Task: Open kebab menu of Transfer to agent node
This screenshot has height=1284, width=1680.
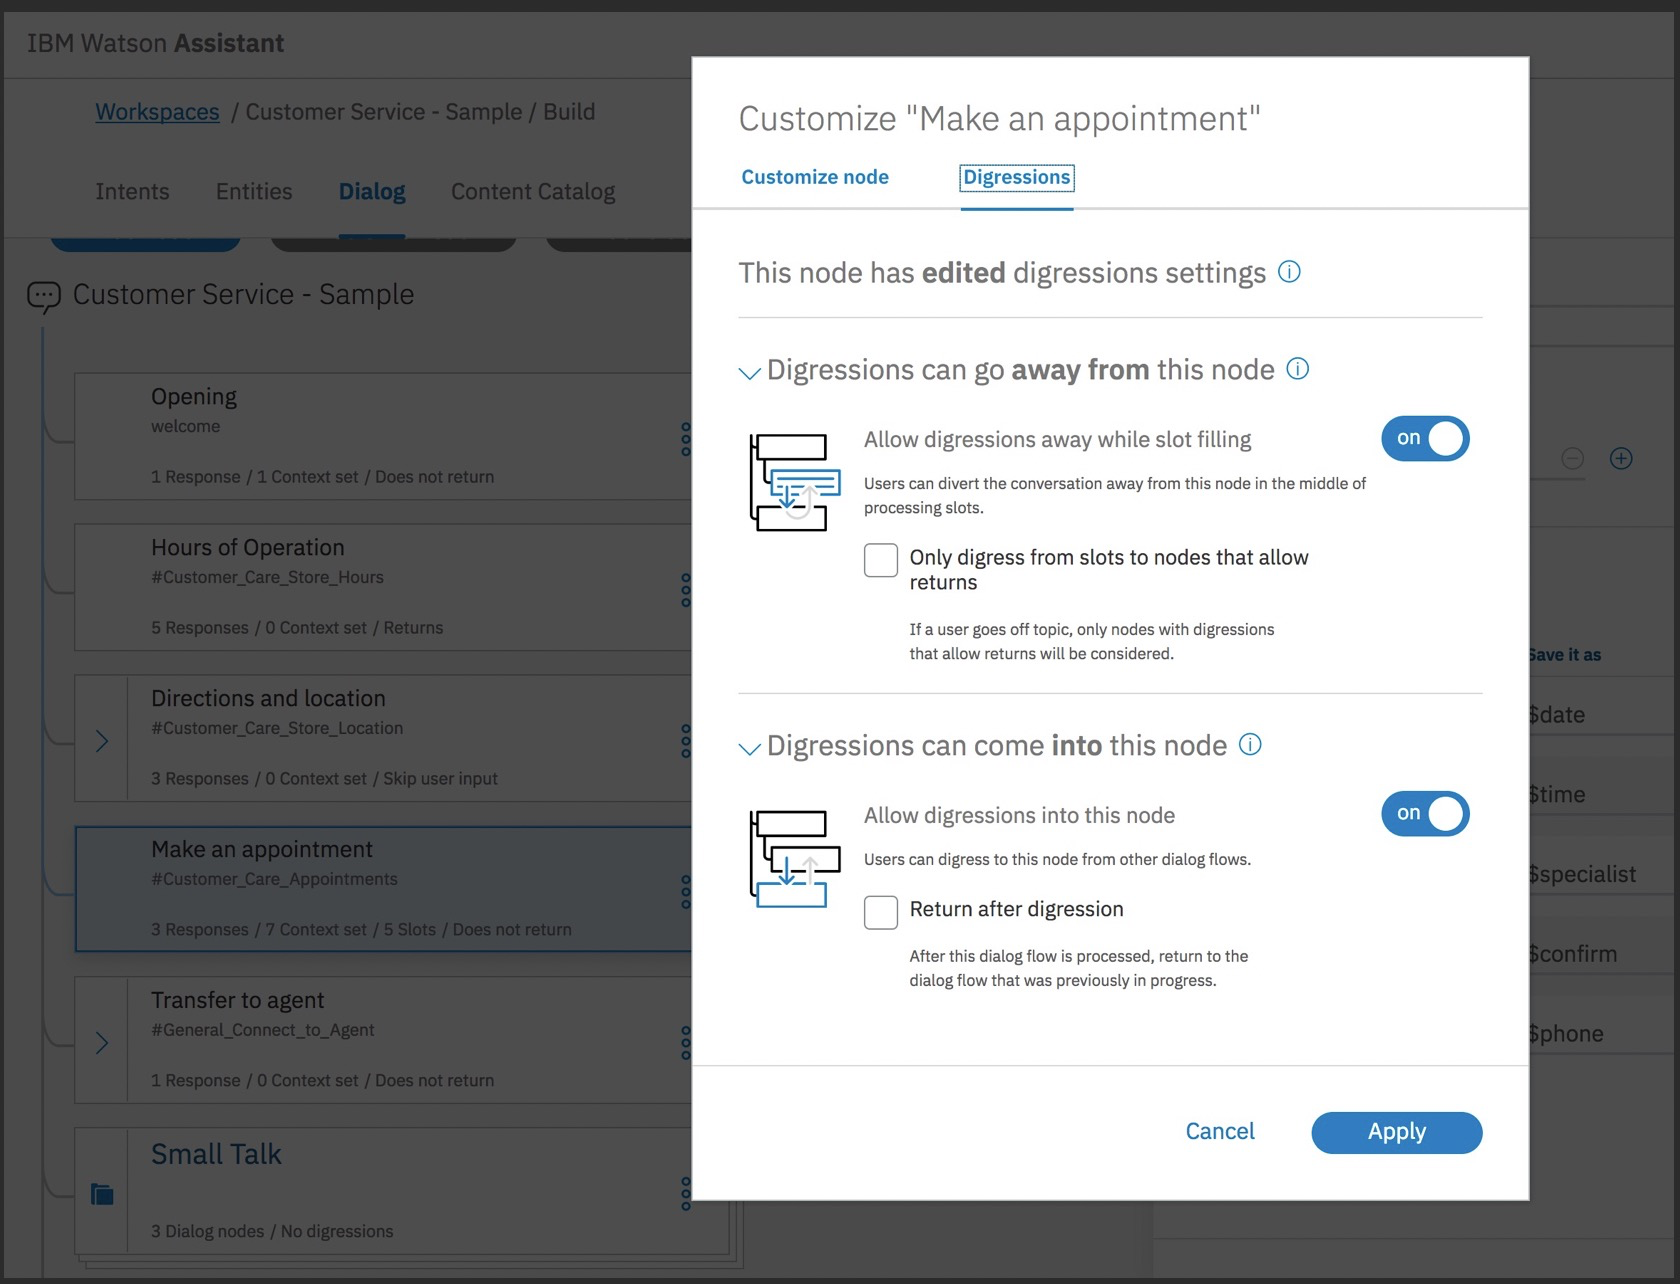Action: pos(685,1043)
